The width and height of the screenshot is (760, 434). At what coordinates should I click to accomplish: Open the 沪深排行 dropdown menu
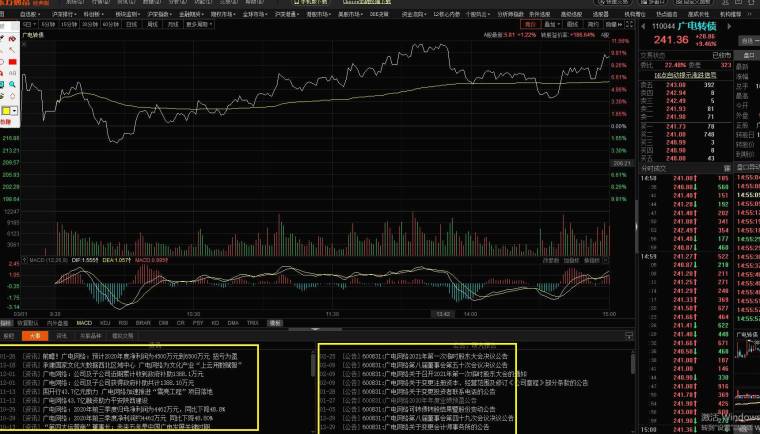(x=63, y=15)
